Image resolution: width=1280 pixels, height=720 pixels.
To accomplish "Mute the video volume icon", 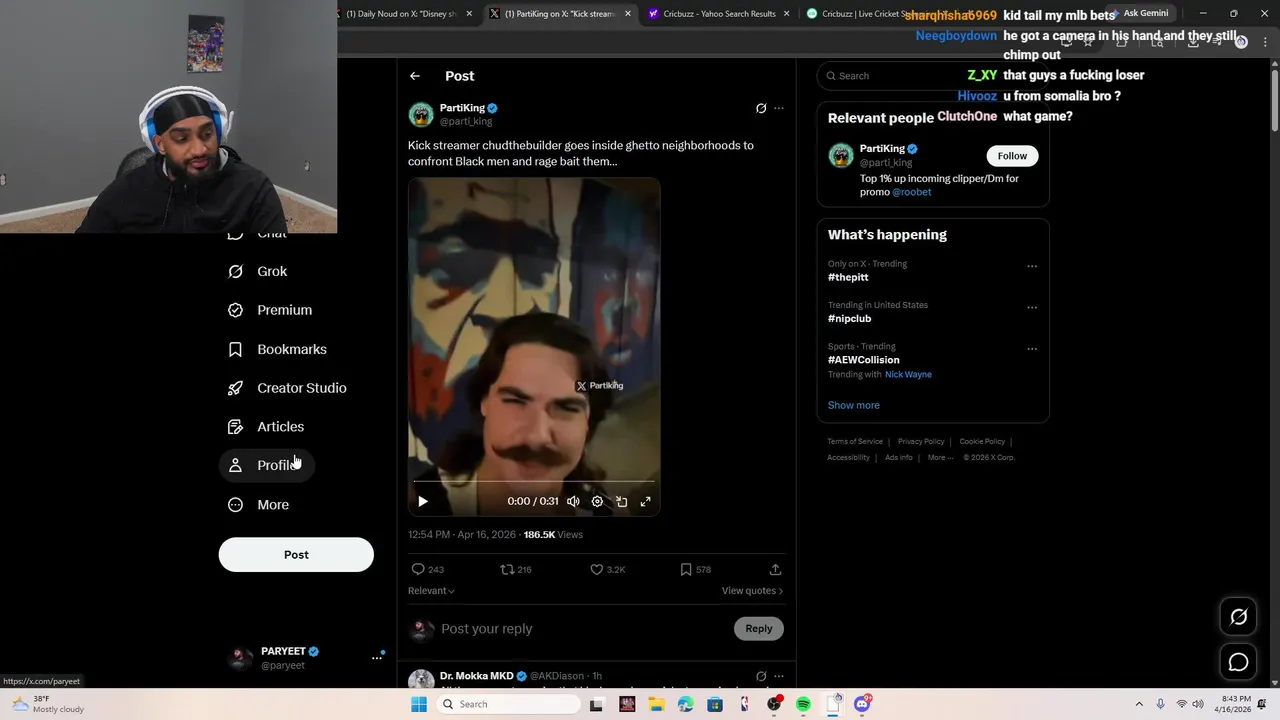I will [573, 501].
